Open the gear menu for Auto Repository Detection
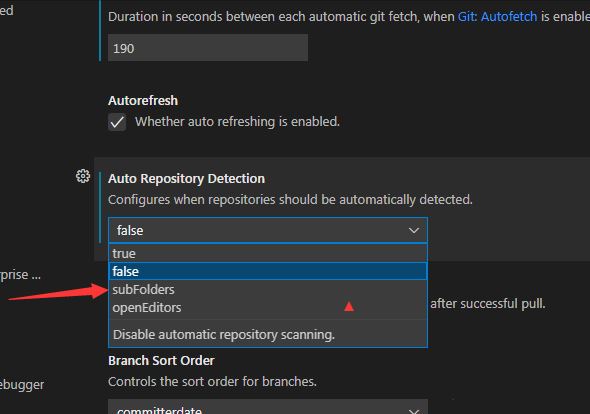590x414 pixels. pos(83,176)
